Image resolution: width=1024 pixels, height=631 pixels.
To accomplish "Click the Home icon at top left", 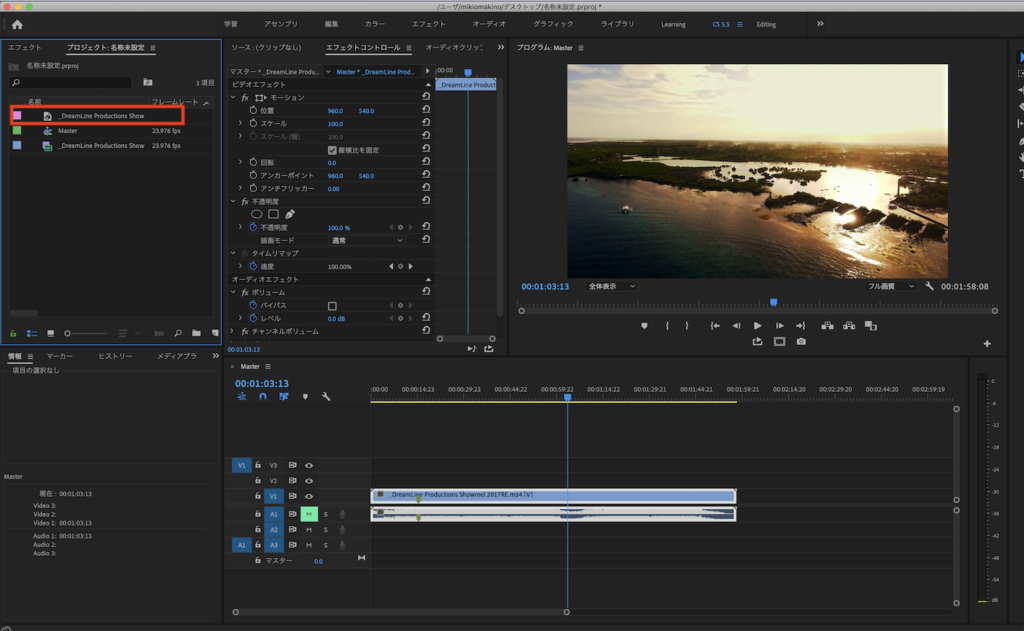I will [x=16, y=24].
